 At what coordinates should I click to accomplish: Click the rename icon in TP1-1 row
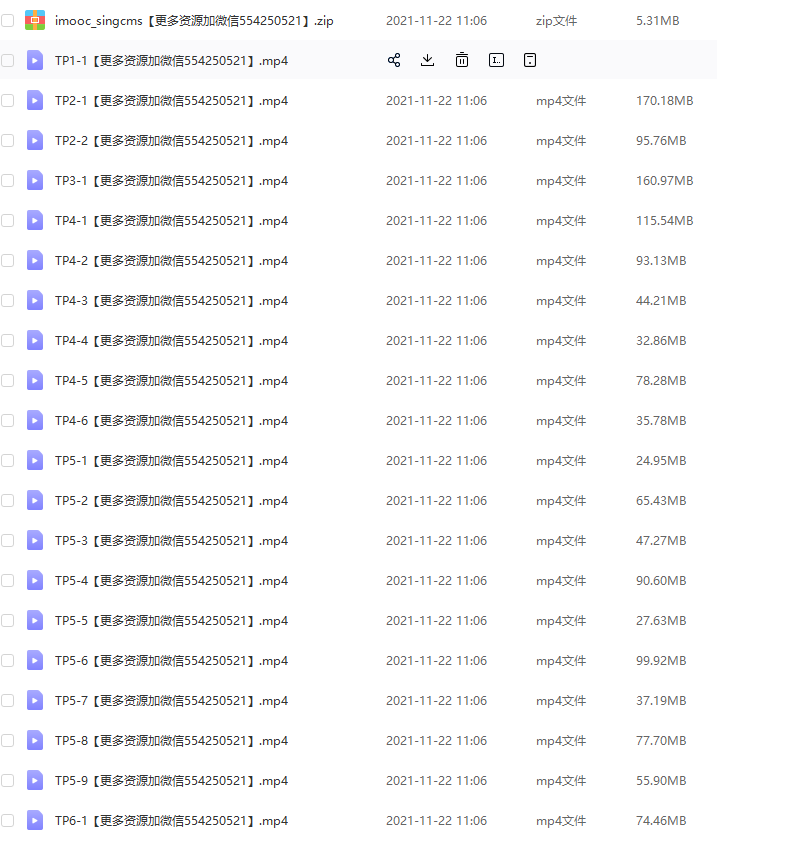tap(496, 60)
